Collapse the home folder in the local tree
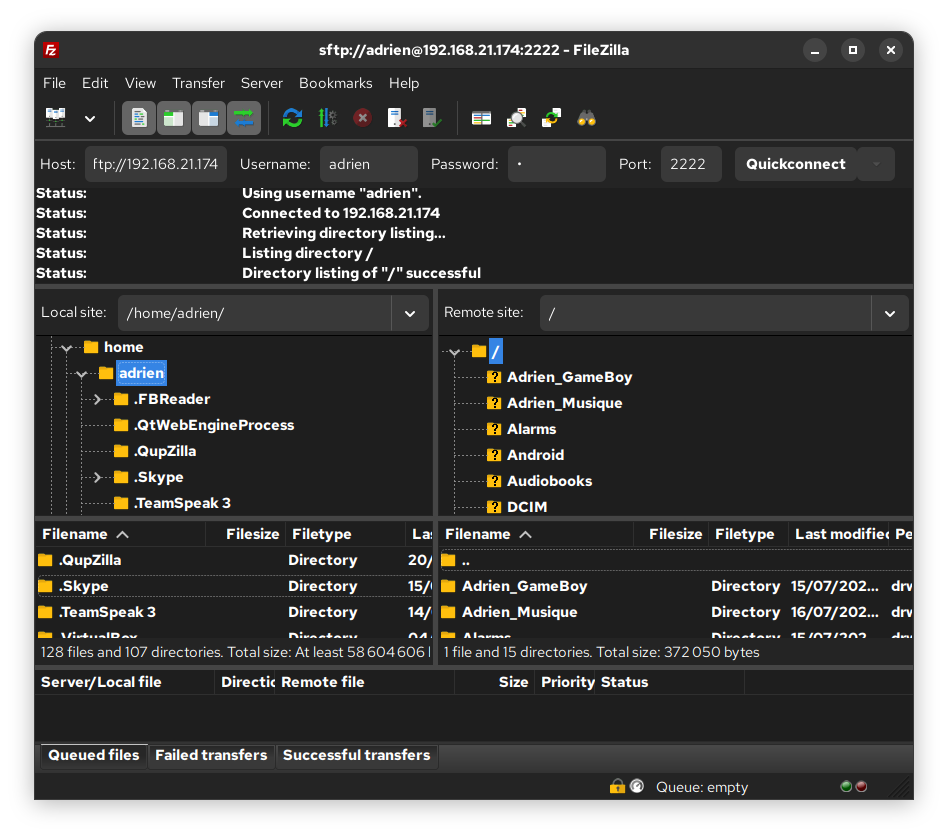948x837 pixels. [67, 348]
